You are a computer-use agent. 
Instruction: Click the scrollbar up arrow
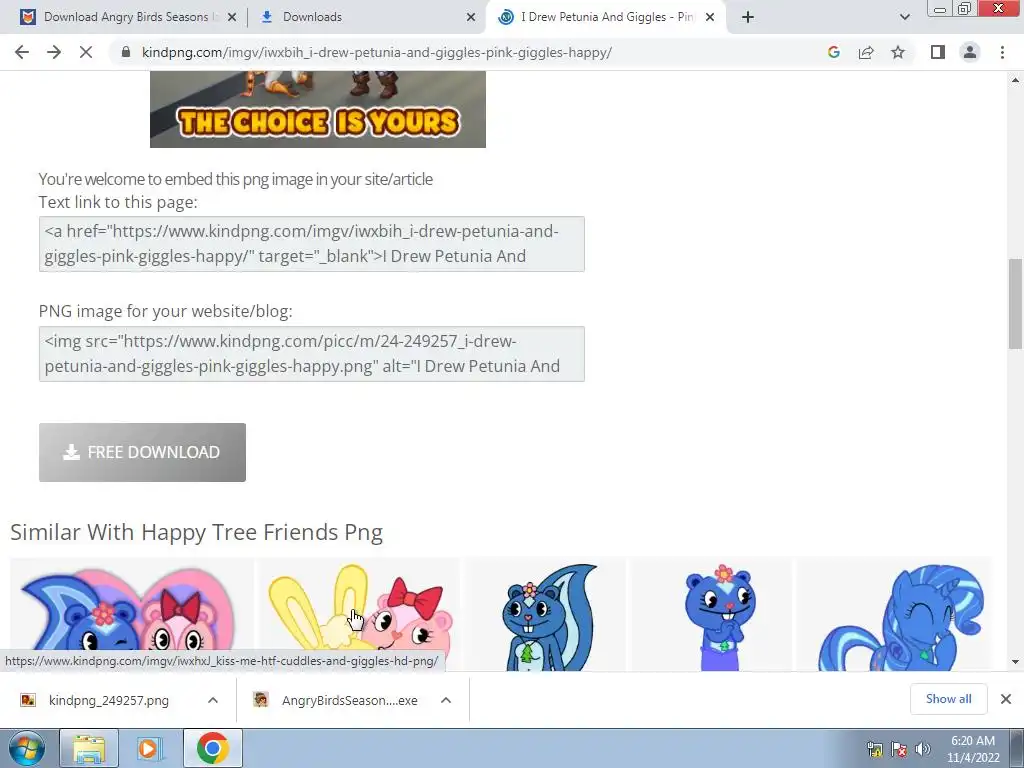click(x=1015, y=80)
